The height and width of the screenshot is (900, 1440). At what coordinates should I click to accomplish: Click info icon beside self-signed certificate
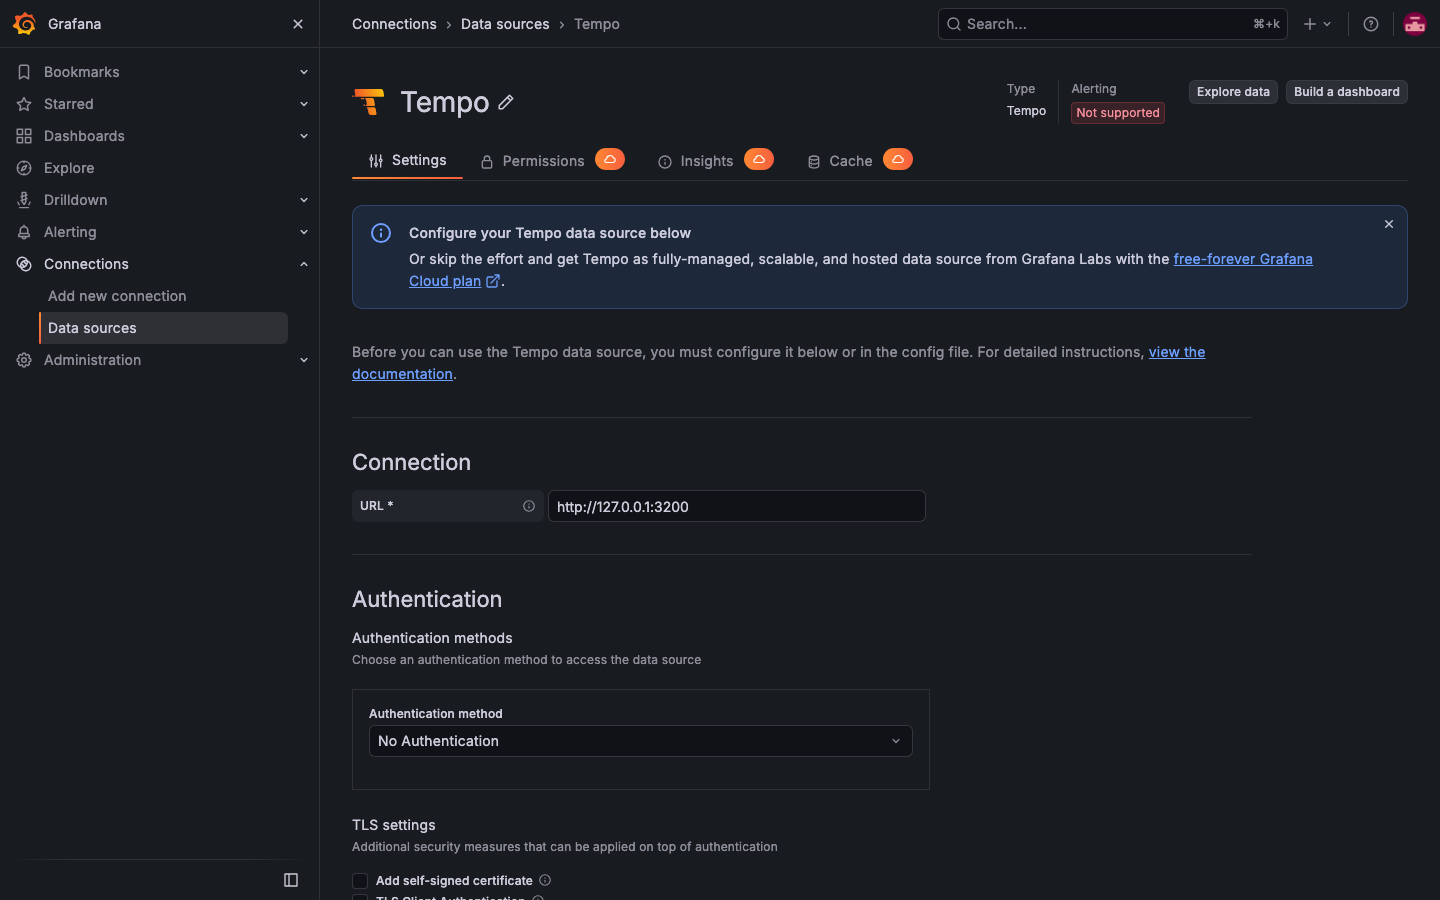(x=545, y=880)
